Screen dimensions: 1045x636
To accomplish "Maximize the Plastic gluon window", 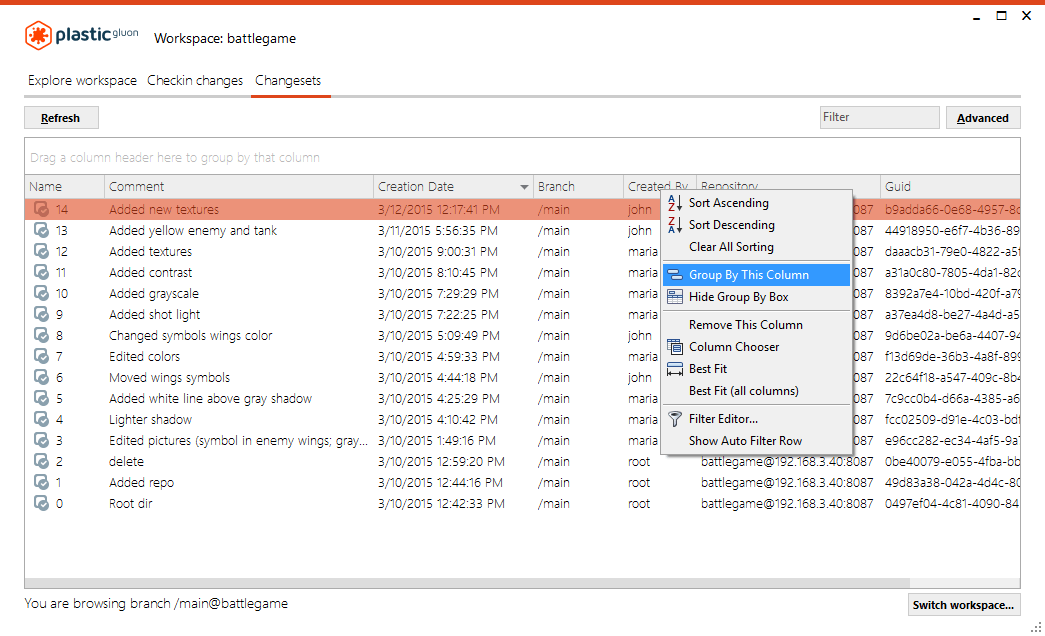I will click(x=1001, y=16).
